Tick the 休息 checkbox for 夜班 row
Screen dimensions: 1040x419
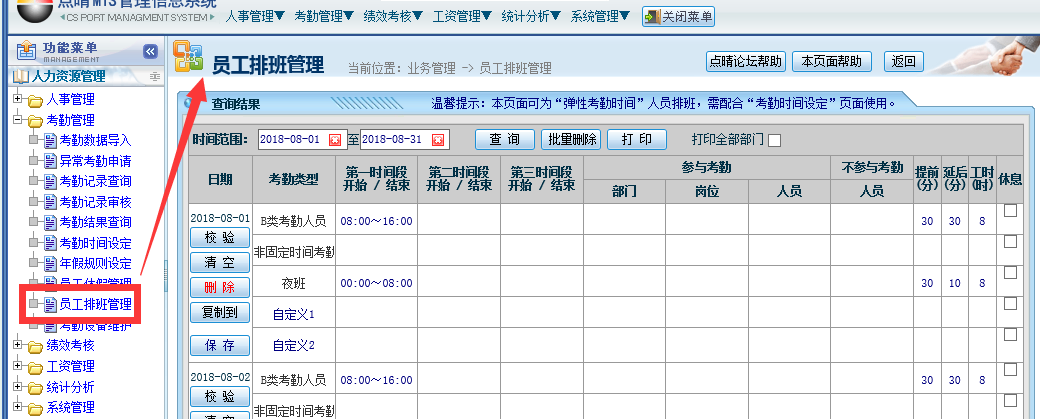tap(1010, 273)
